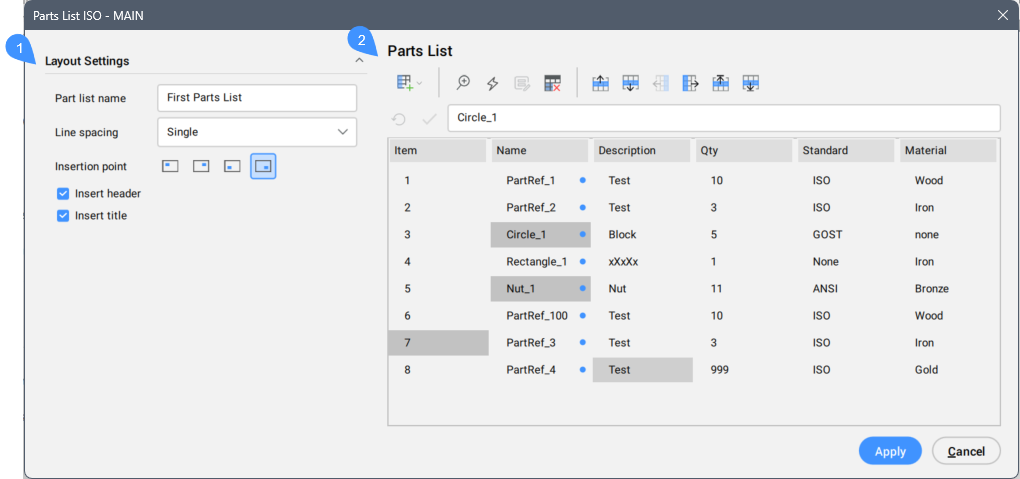Open the add column table dropdown
1020x479 pixels.
409,84
